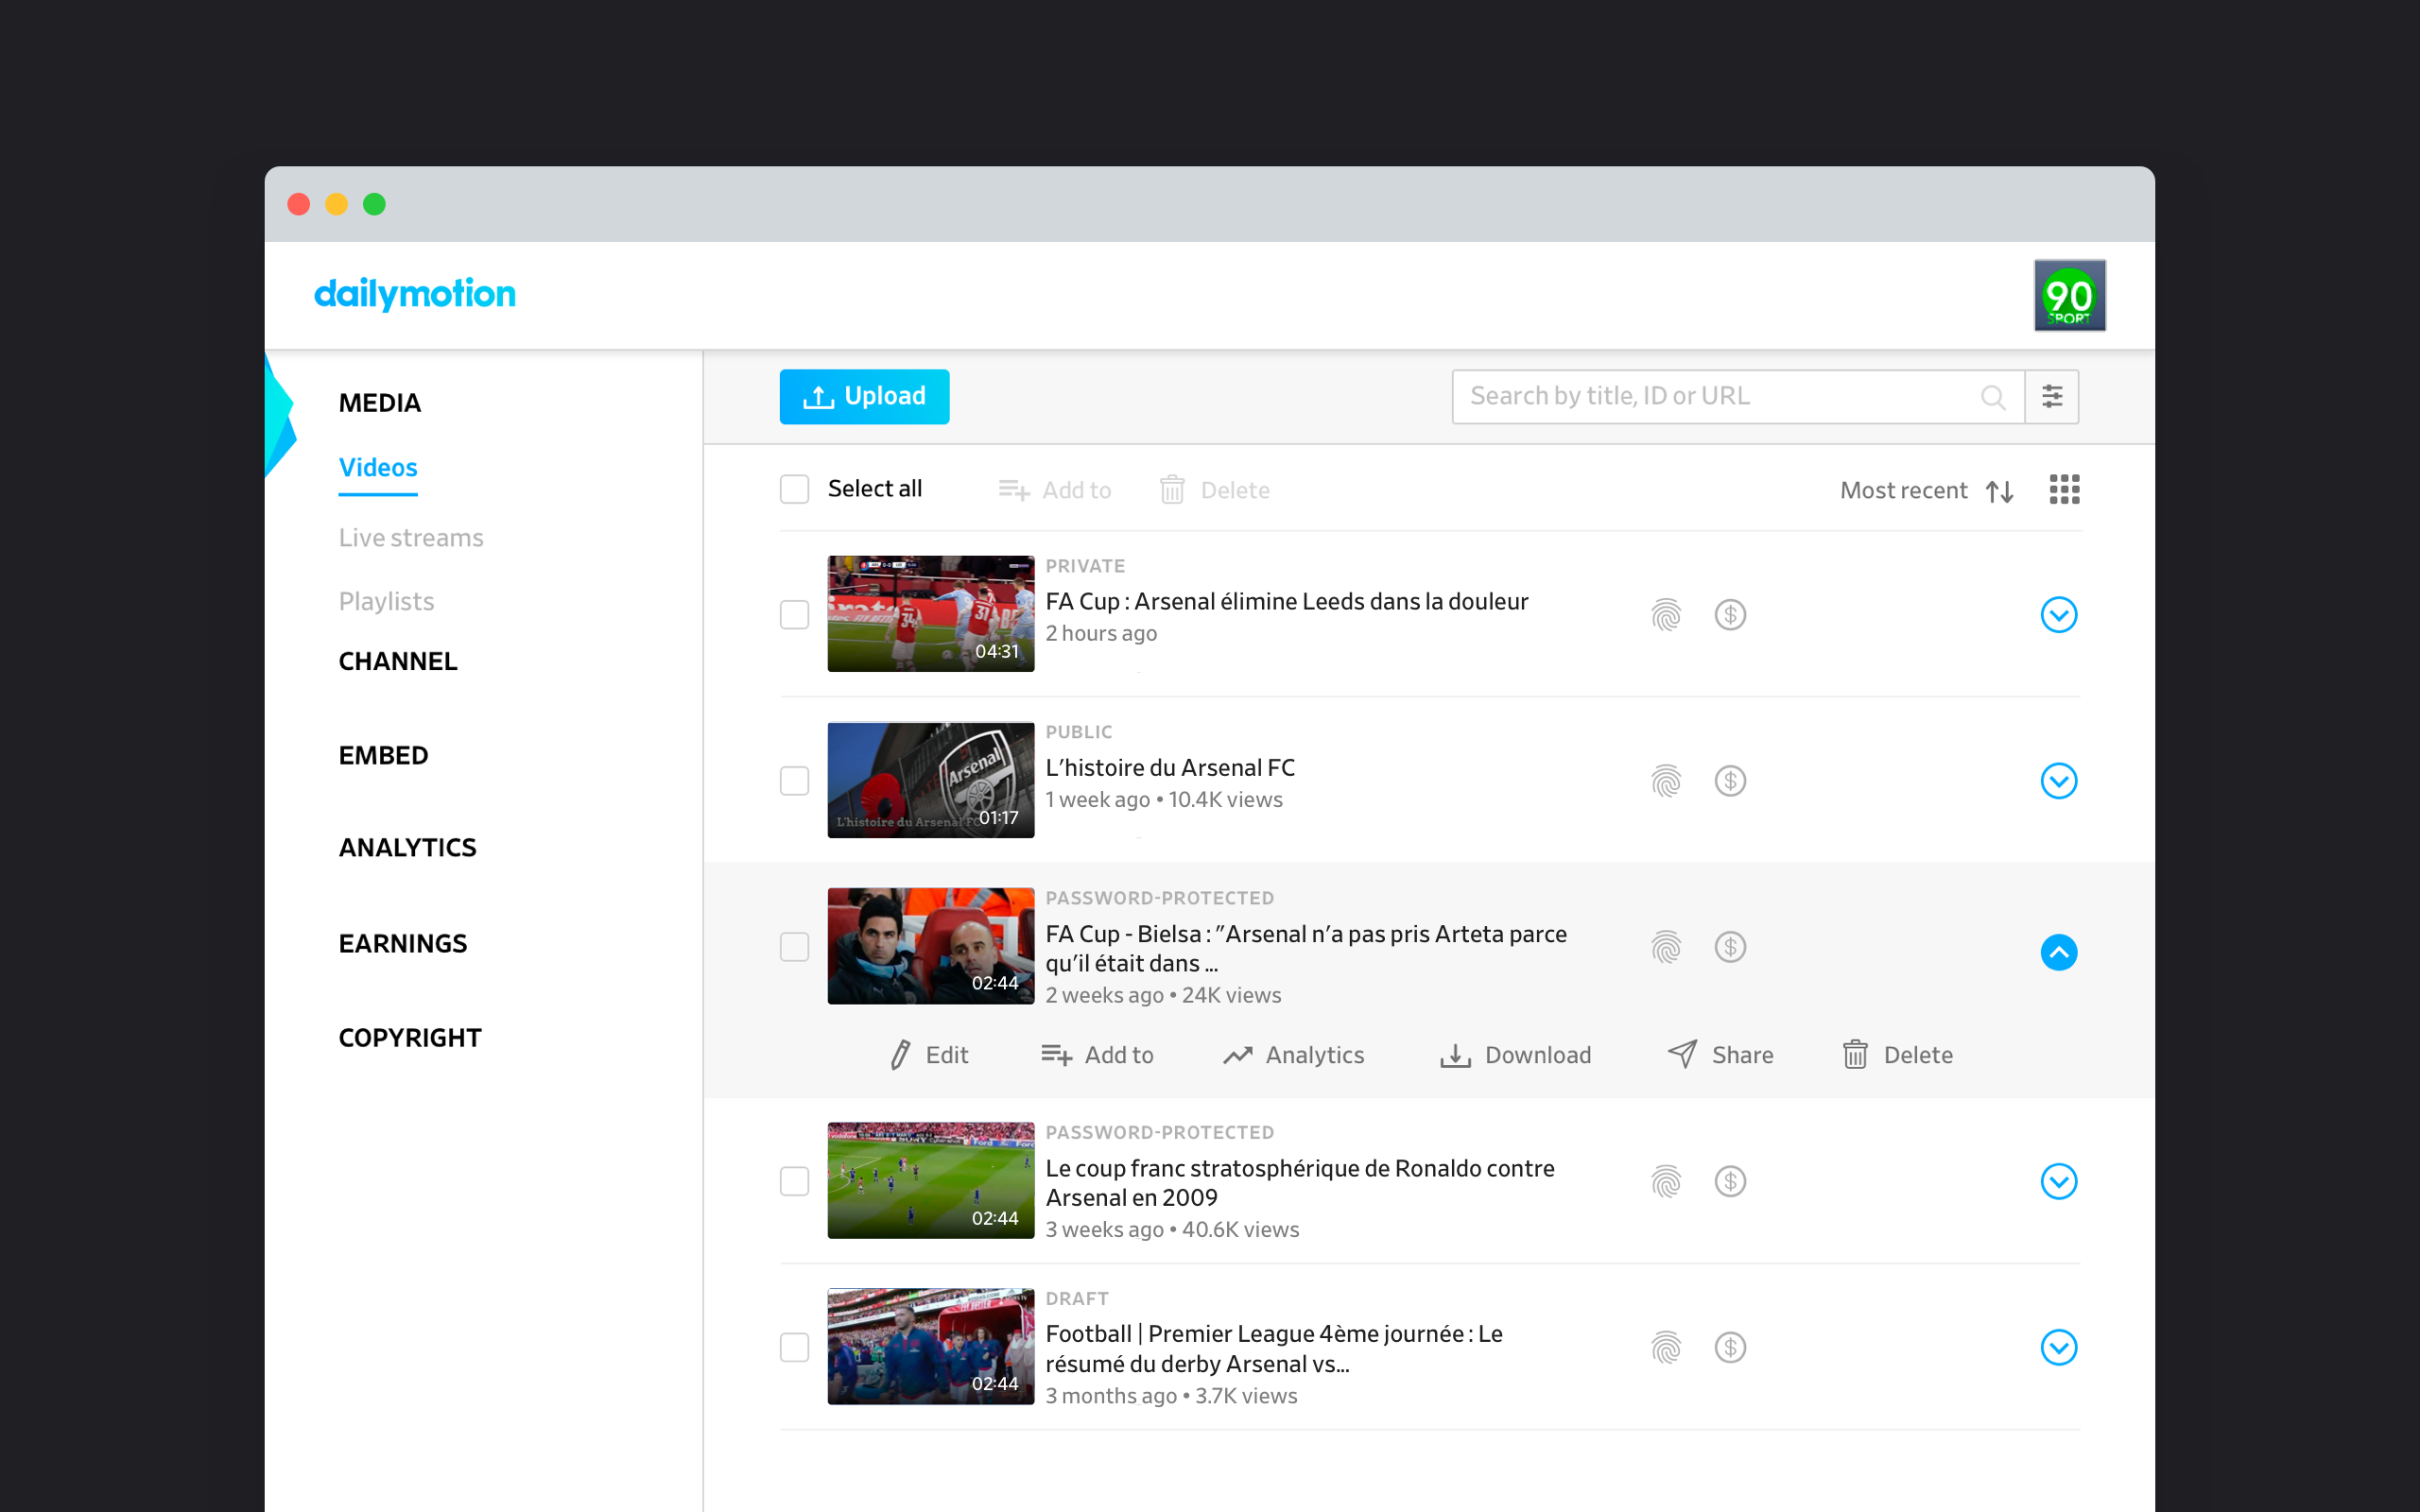Expand options for Arsenal élimine Leeds video
Image resolution: width=2420 pixels, height=1512 pixels.
pos(2058,614)
